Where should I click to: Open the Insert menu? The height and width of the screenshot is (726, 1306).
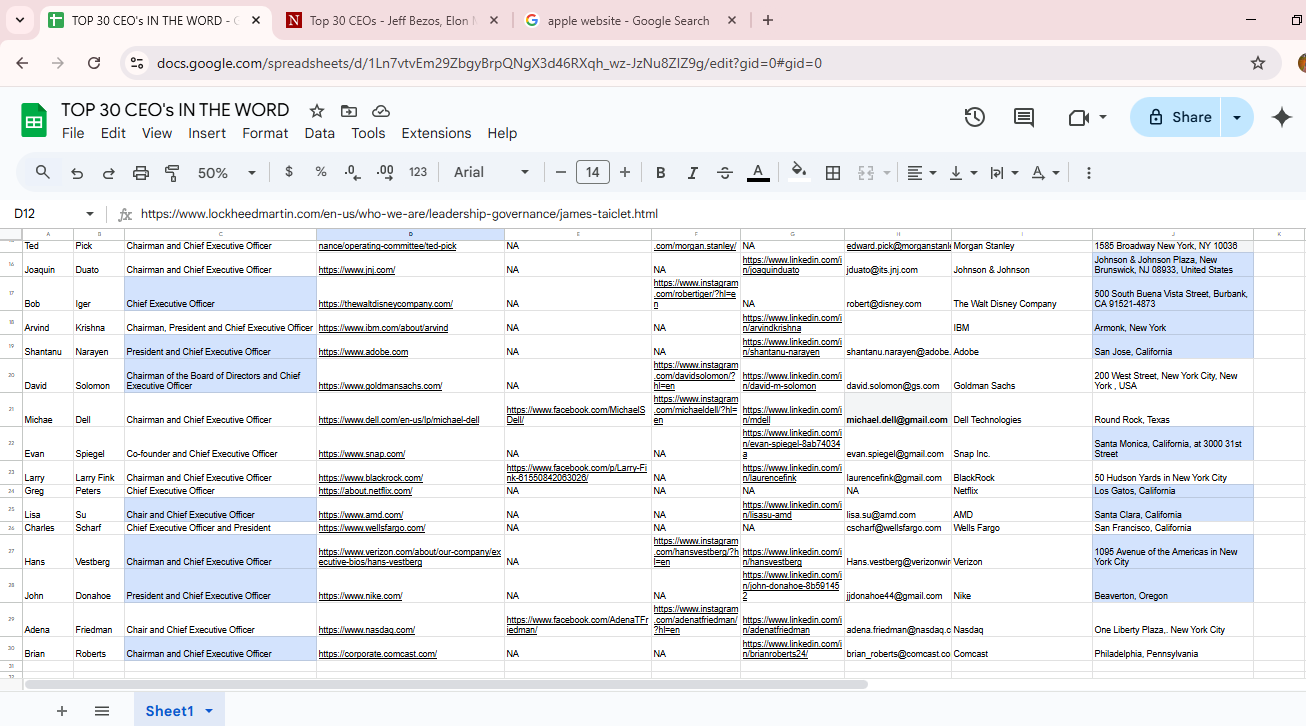pyautogui.click(x=207, y=133)
